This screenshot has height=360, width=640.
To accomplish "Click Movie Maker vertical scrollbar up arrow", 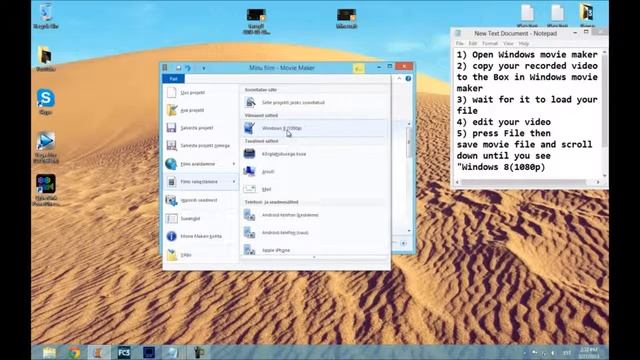I will (x=409, y=123).
